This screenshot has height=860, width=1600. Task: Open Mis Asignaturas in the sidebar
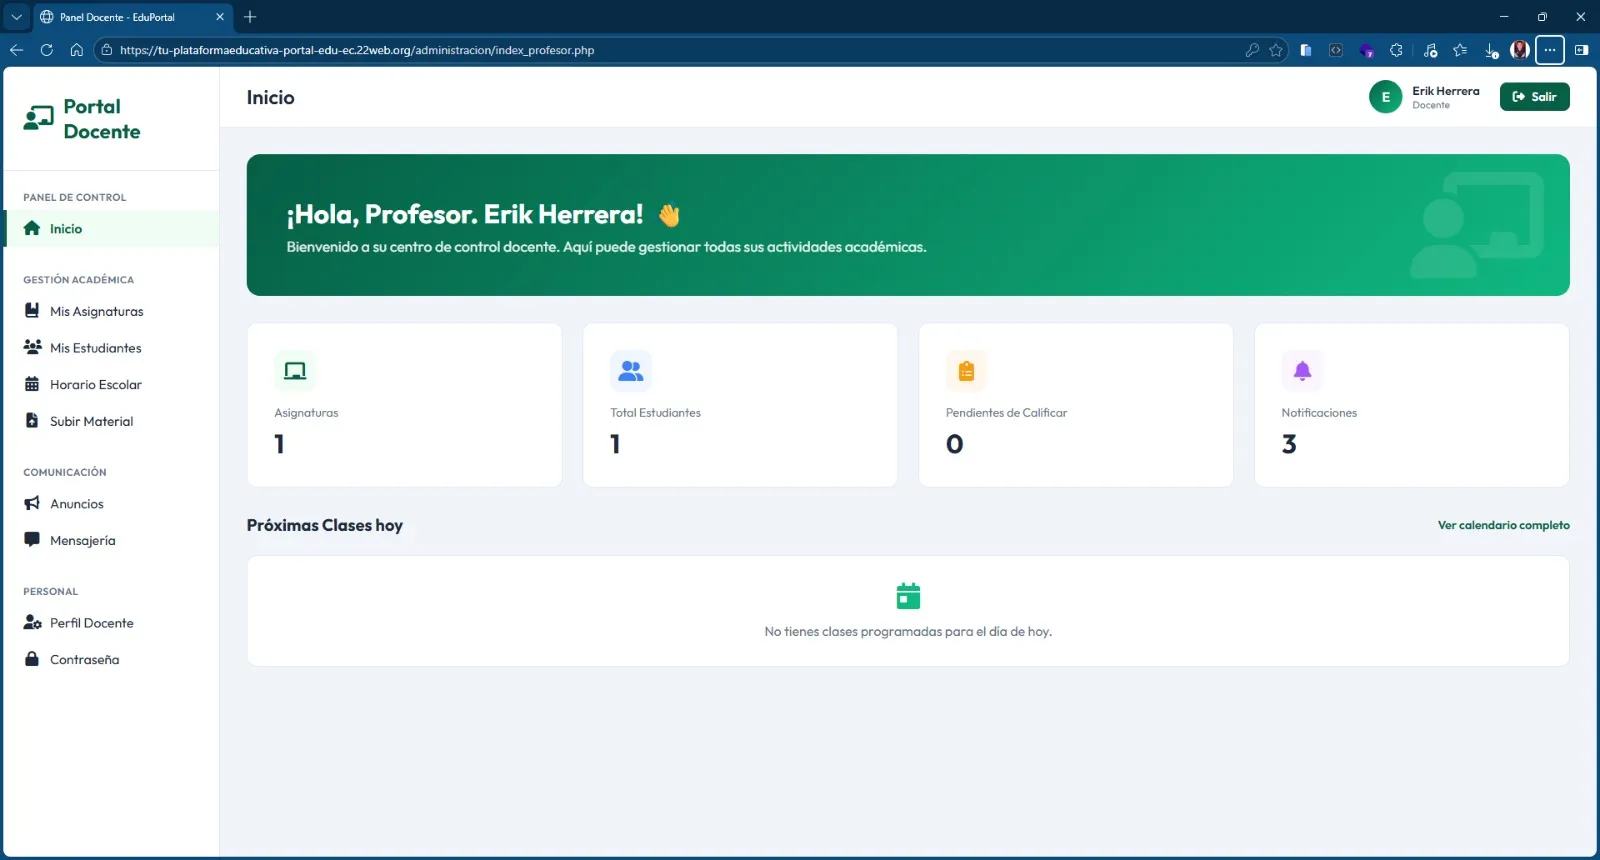point(96,312)
